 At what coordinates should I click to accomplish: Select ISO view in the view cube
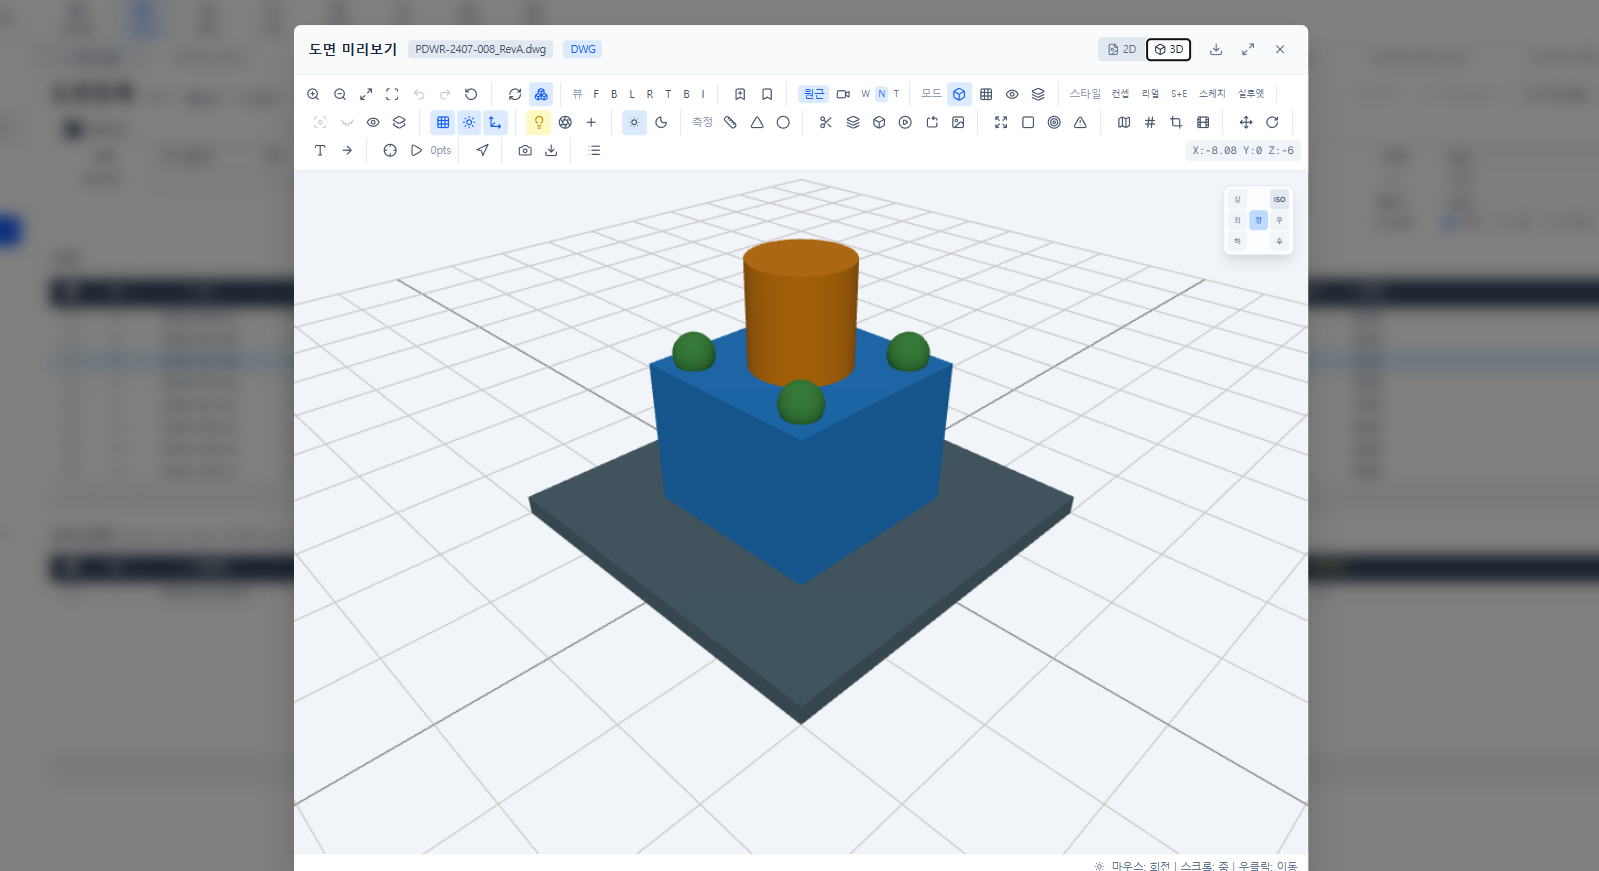(1279, 199)
